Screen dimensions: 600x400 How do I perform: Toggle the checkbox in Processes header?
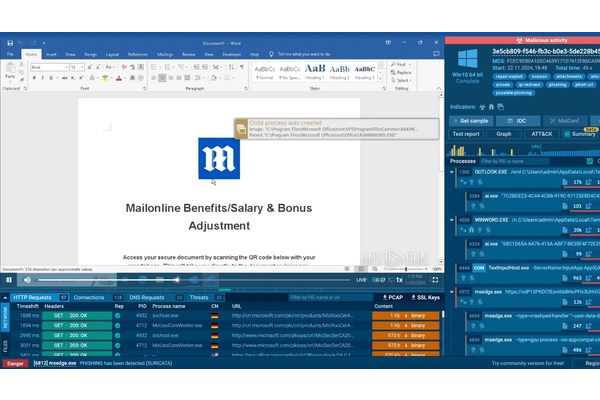[x=590, y=161]
